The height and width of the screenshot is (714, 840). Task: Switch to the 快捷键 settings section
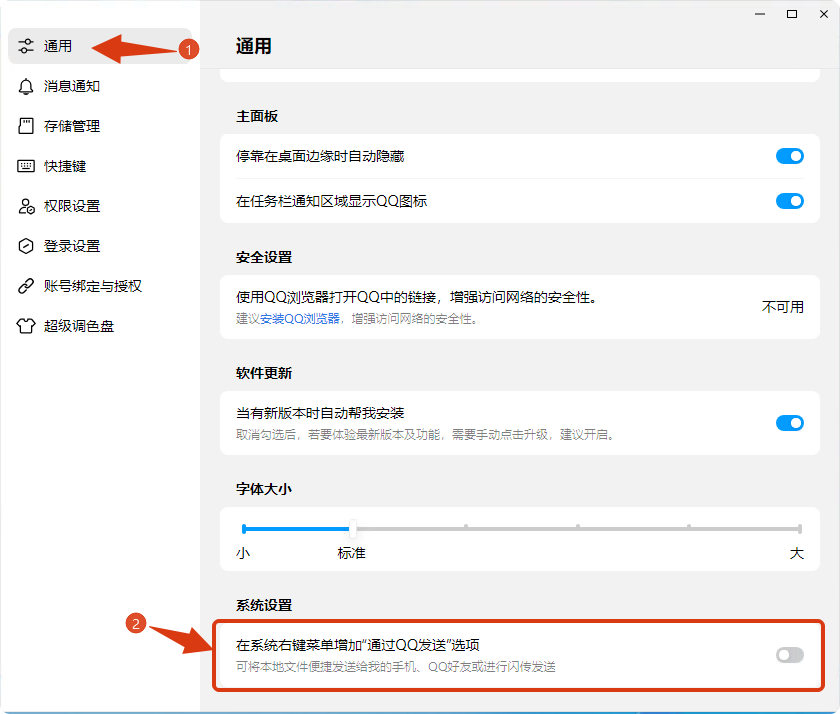(x=65, y=166)
